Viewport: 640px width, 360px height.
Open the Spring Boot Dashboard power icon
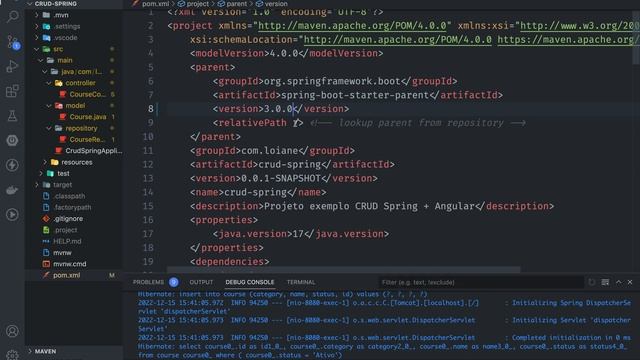click(x=12, y=140)
